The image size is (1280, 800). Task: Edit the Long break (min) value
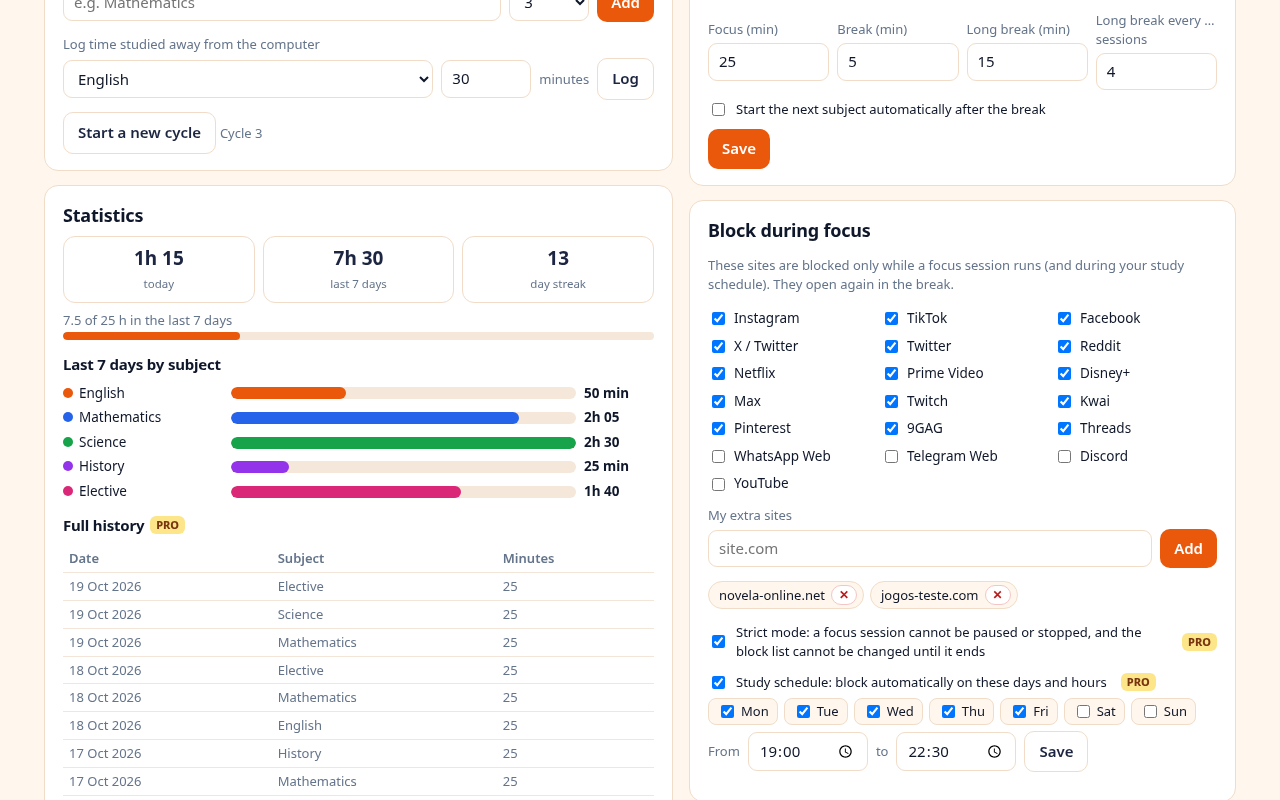[x=1027, y=62]
